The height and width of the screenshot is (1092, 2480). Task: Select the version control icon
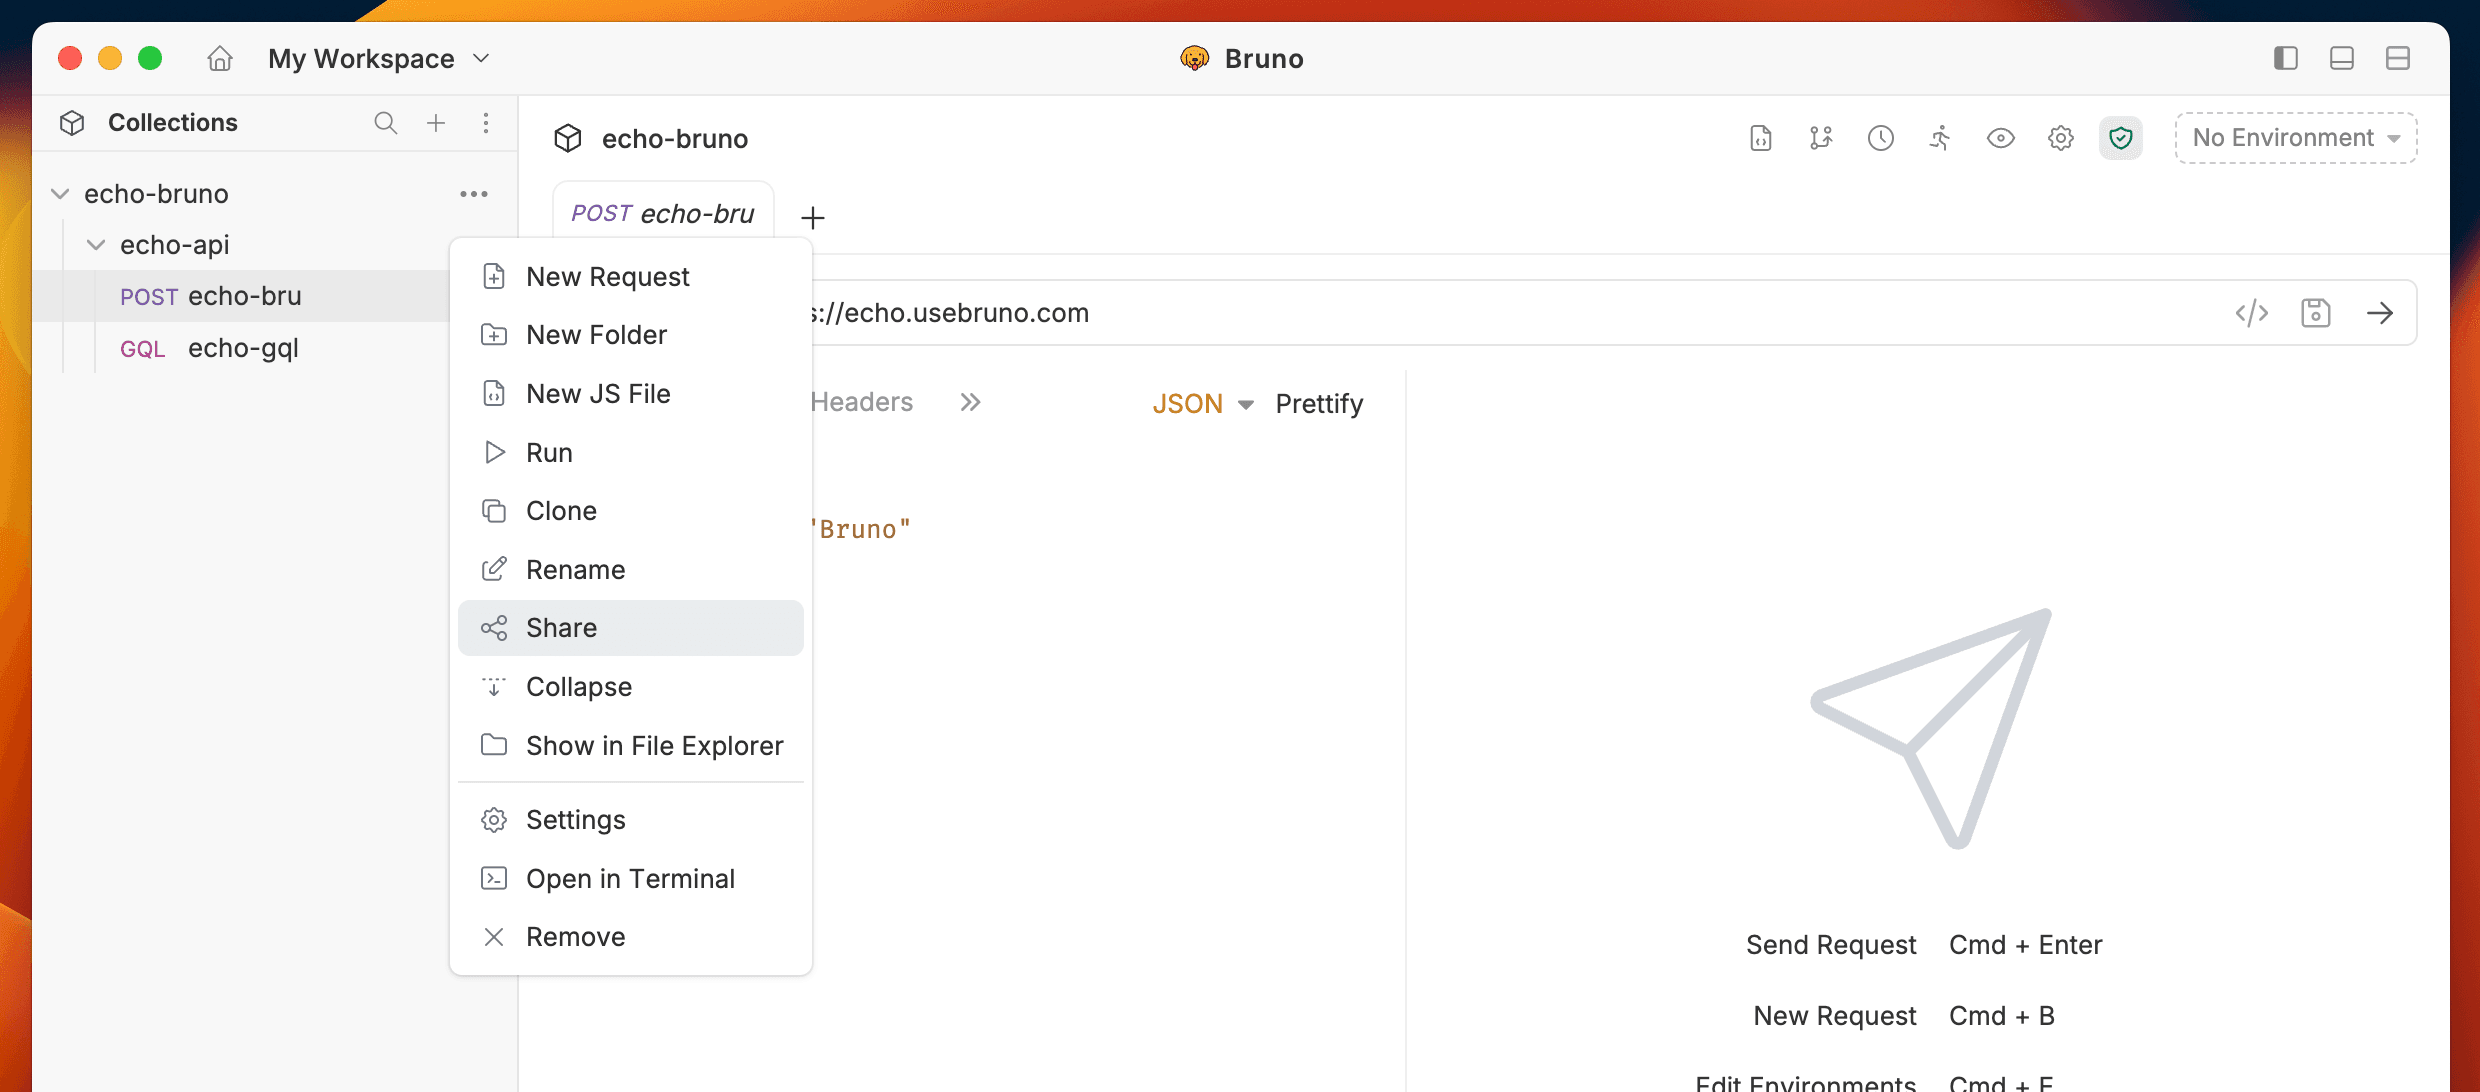(x=1820, y=138)
